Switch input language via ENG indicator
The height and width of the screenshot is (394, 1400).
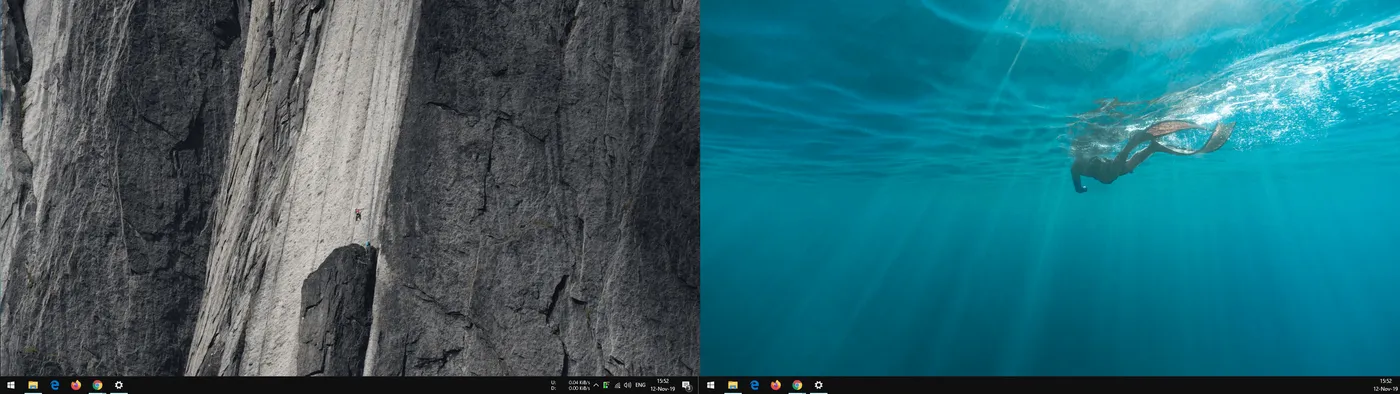(640, 385)
